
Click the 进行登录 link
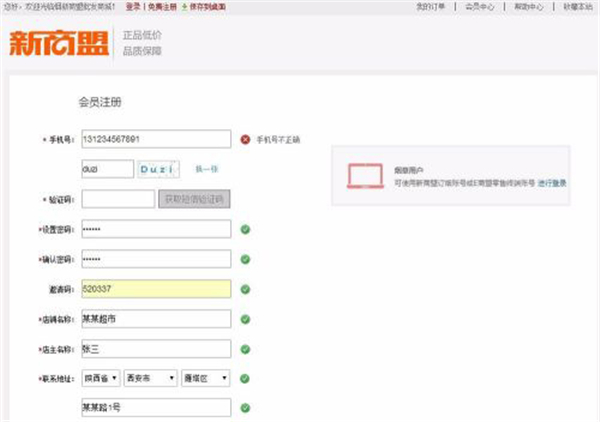click(x=552, y=183)
